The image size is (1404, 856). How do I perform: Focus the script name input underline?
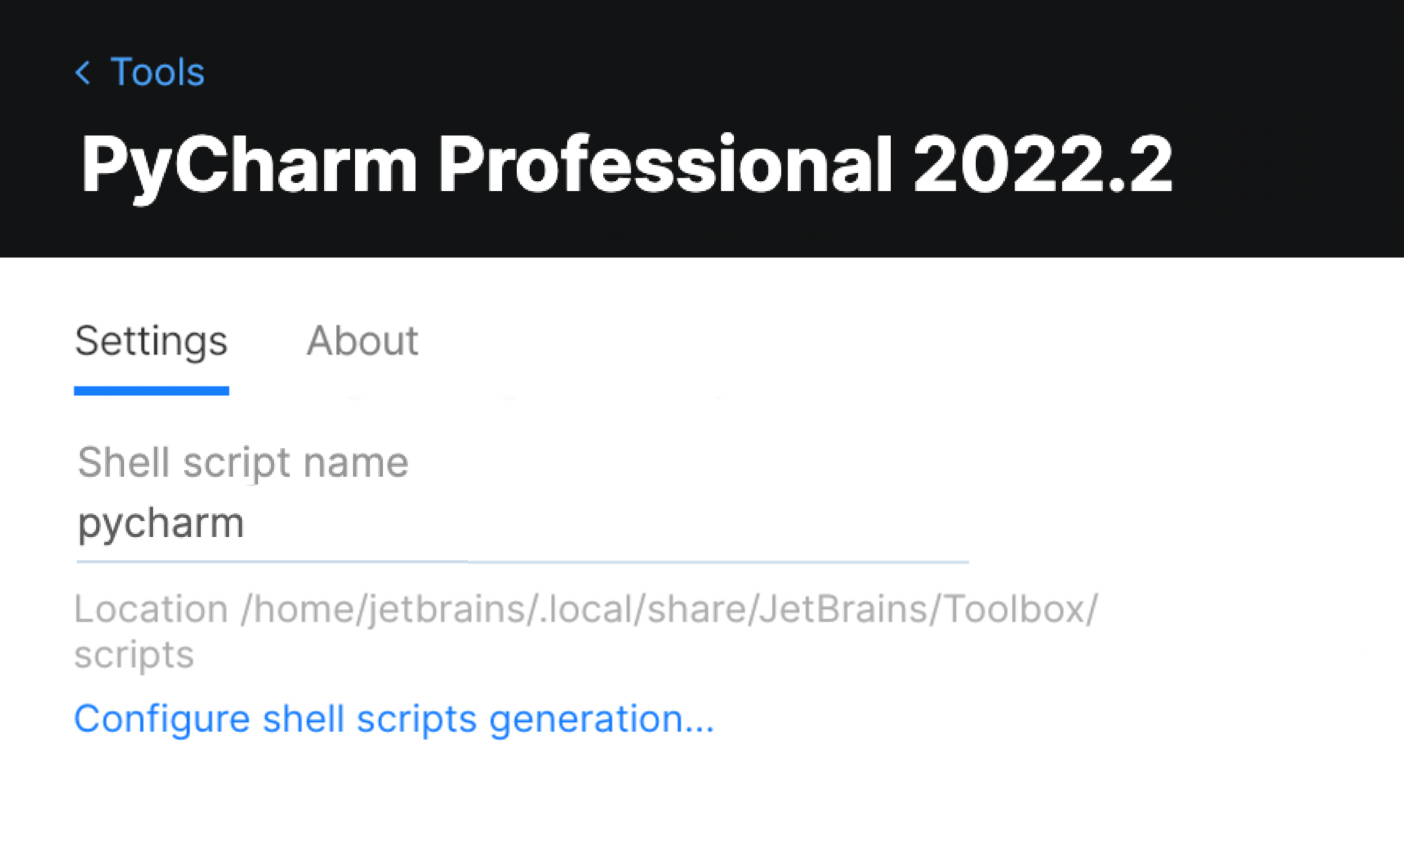520,562
